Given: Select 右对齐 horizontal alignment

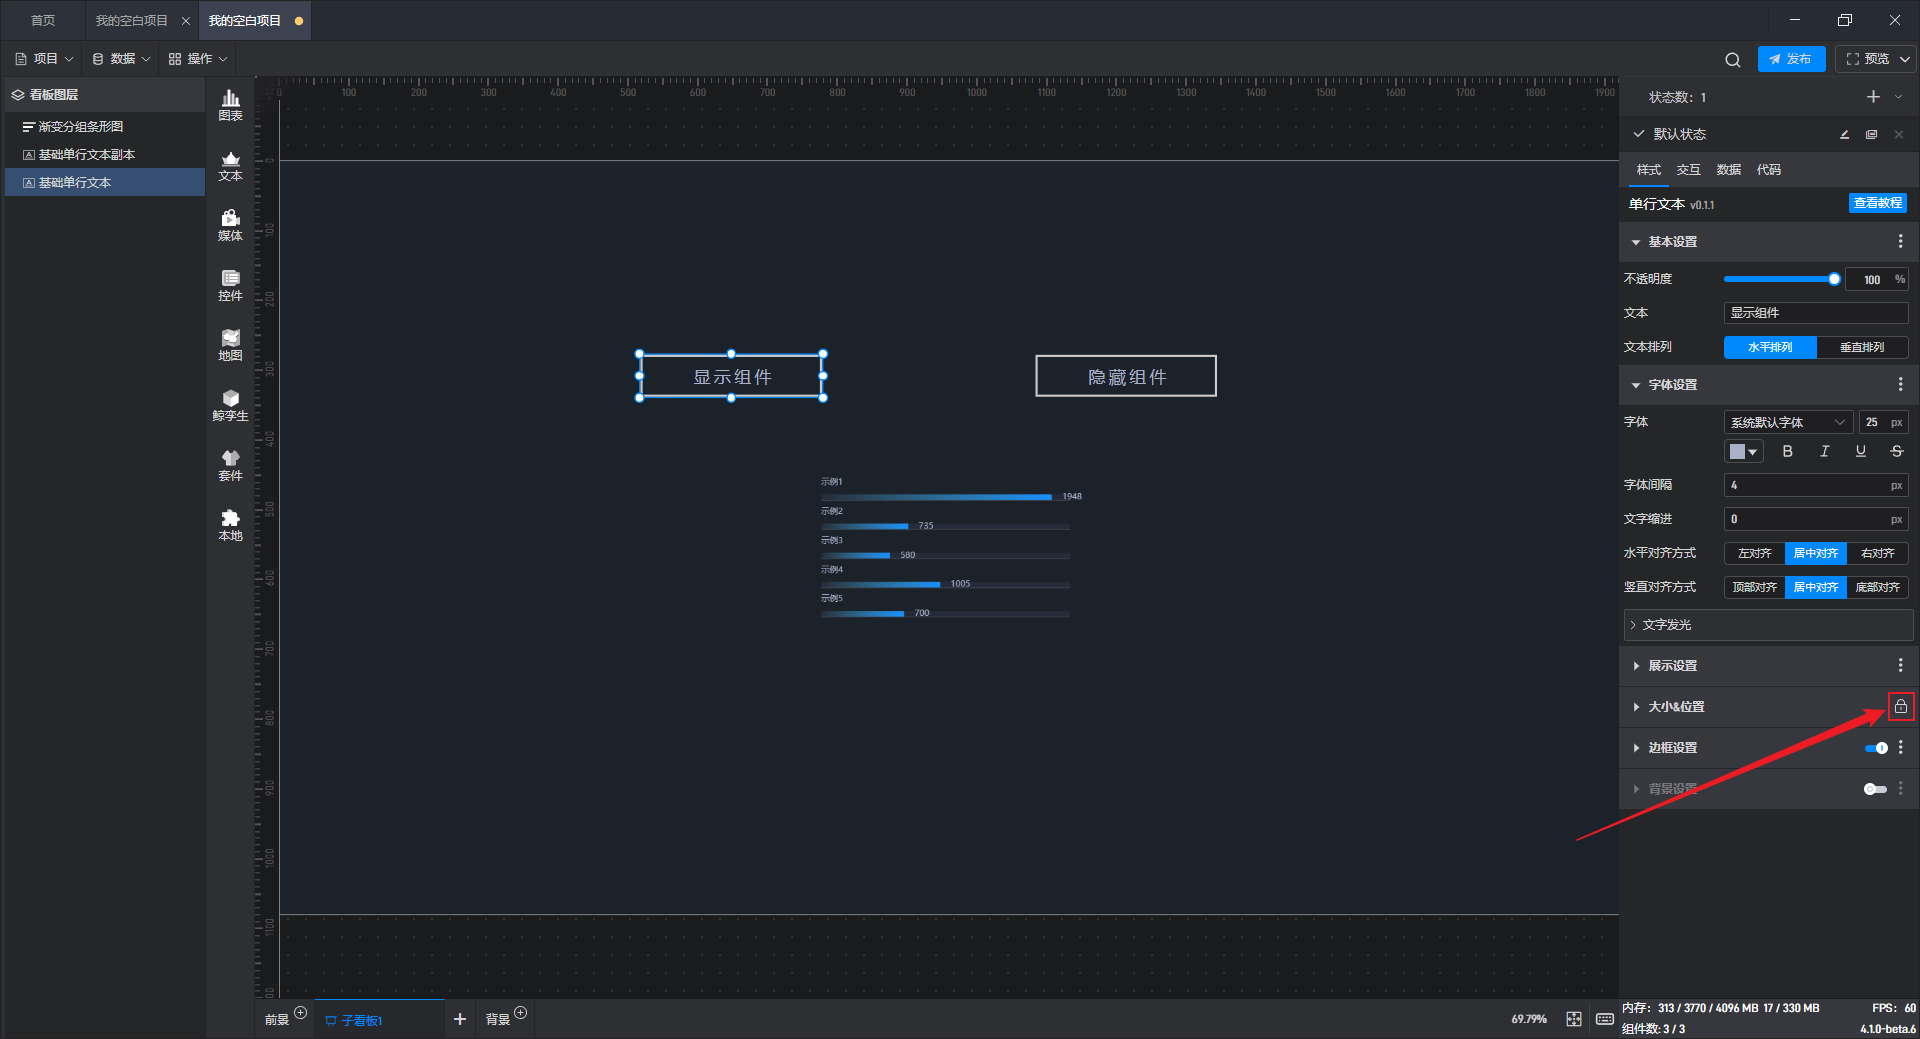Looking at the screenshot, I should [x=1878, y=553].
